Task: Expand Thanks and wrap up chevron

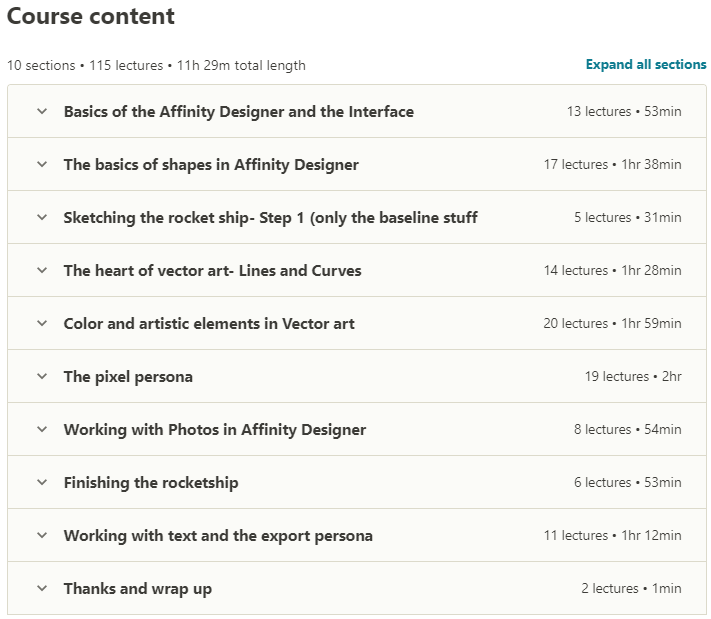Action: tap(42, 588)
